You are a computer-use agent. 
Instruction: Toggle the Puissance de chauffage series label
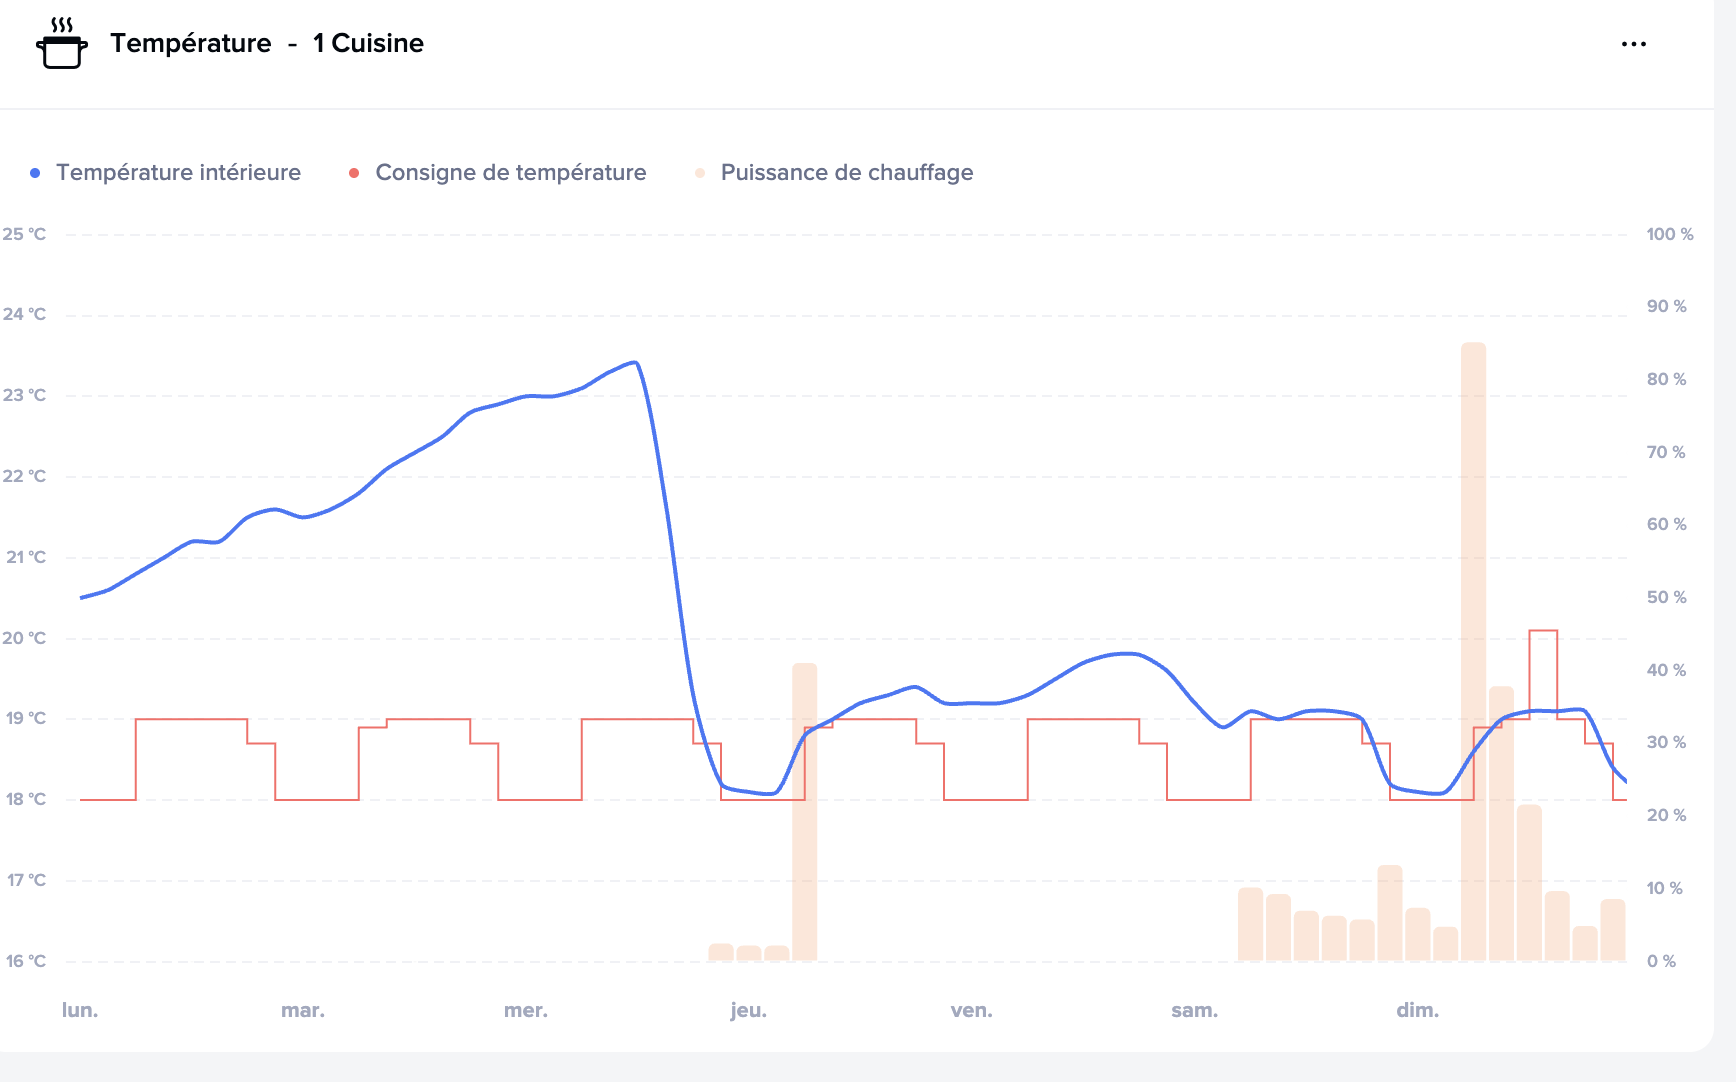click(x=846, y=173)
